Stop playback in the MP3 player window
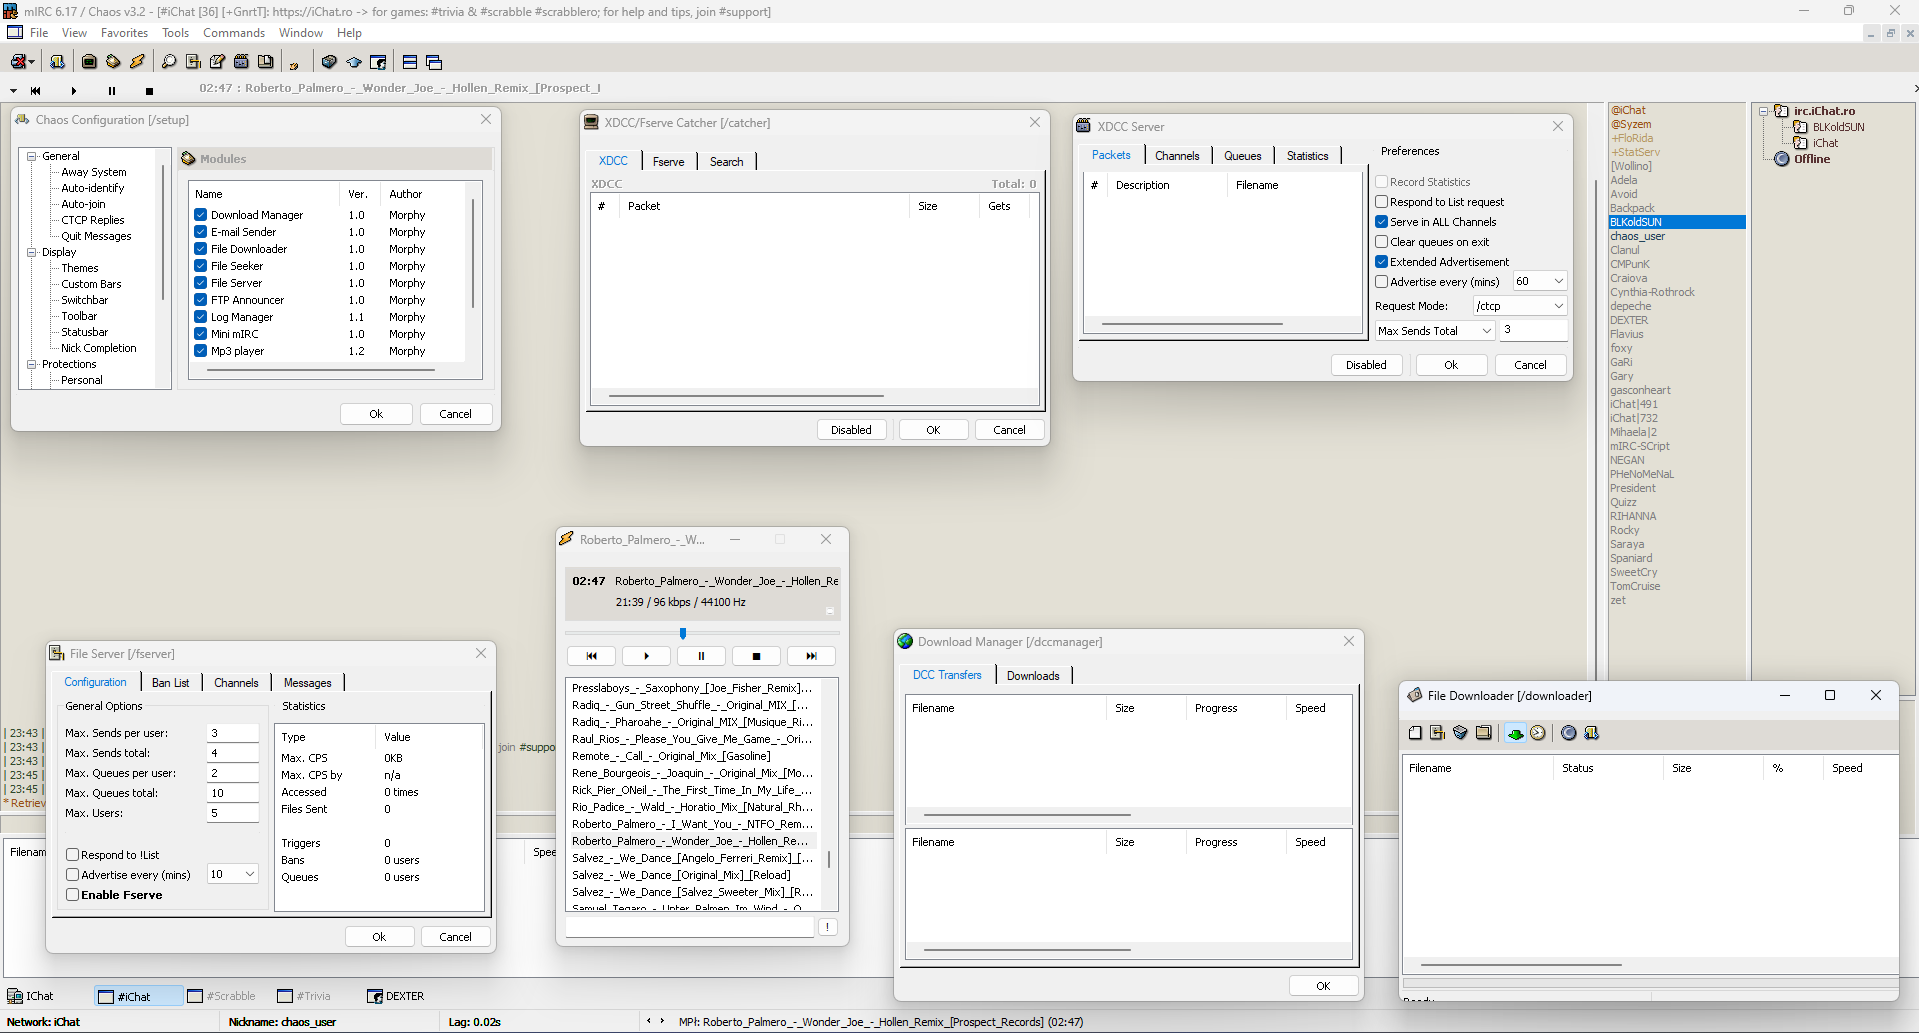The width and height of the screenshot is (1919, 1033). click(x=756, y=656)
